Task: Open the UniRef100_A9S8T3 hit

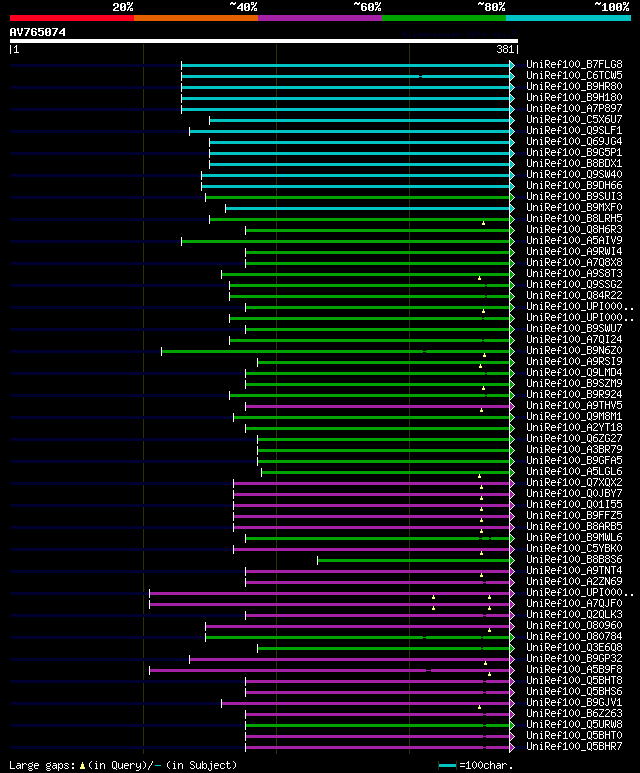Action: (x=574, y=274)
